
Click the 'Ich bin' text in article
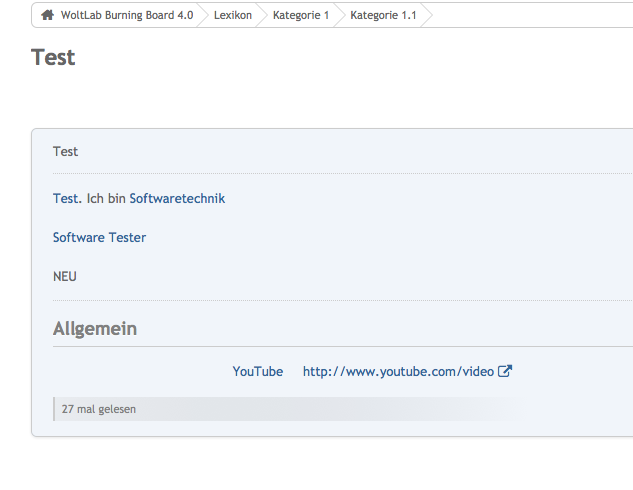[x=106, y=198]
